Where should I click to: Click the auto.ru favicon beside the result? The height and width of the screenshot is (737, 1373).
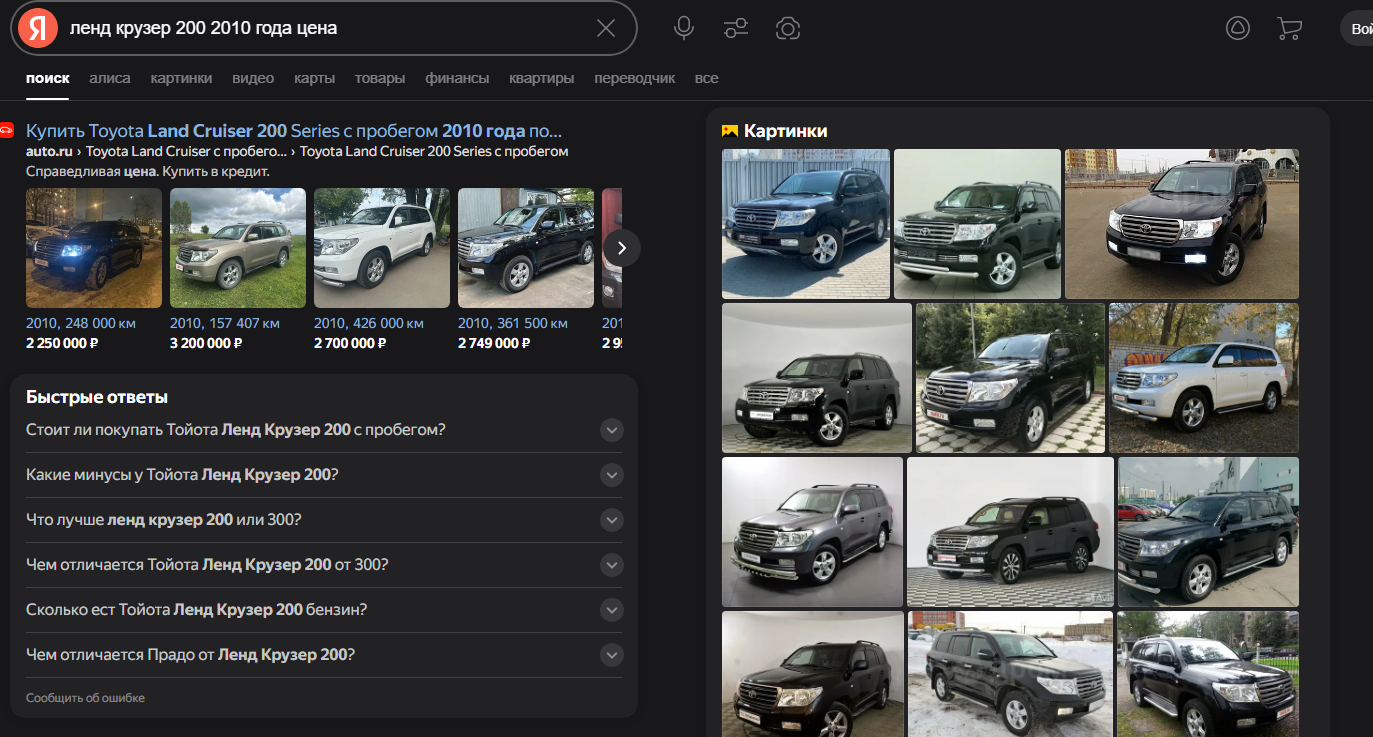(6, 130)
